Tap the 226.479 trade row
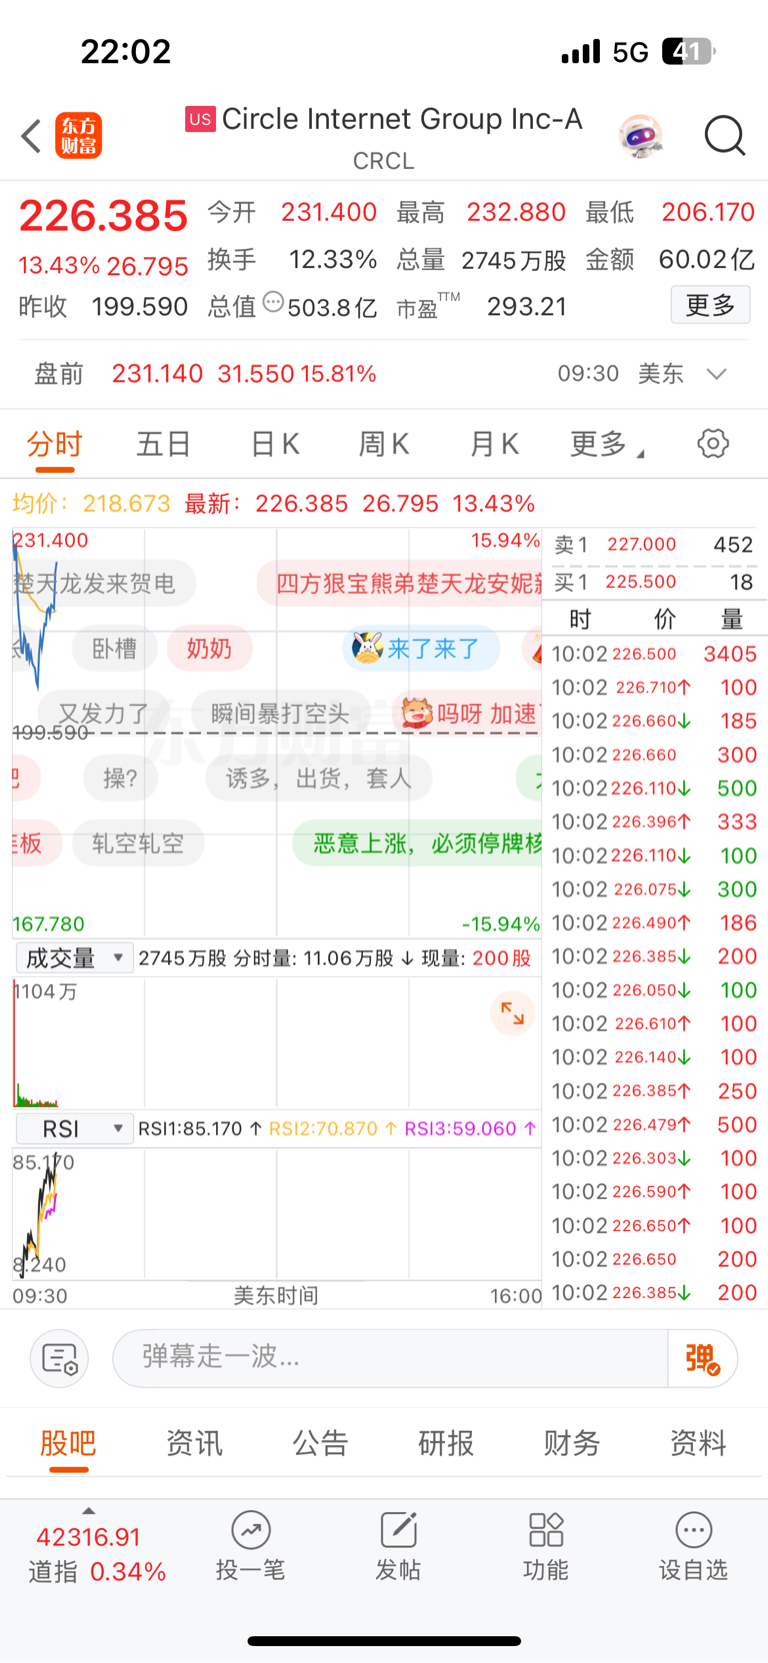Screen dimensions: 768x1663 [654, 1125]
